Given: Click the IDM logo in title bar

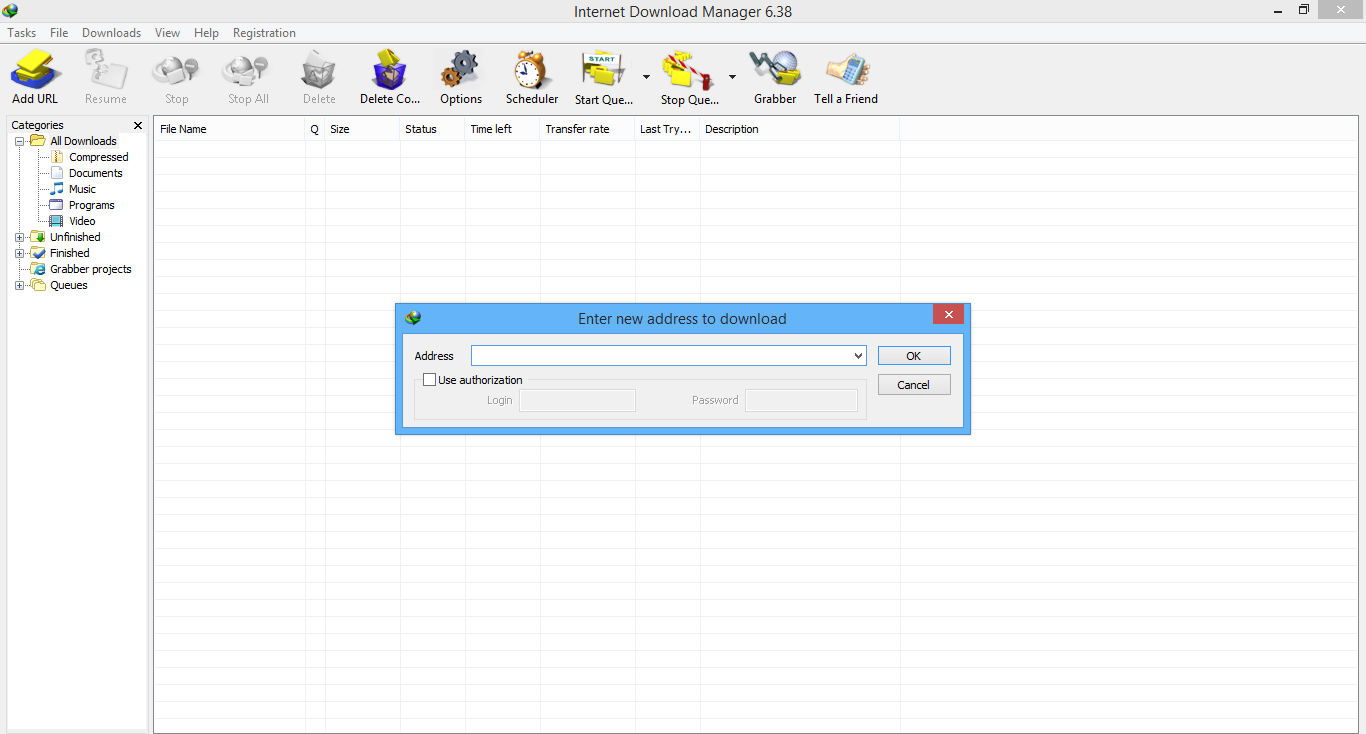Looking at the screenshot, I should point(10,11).
